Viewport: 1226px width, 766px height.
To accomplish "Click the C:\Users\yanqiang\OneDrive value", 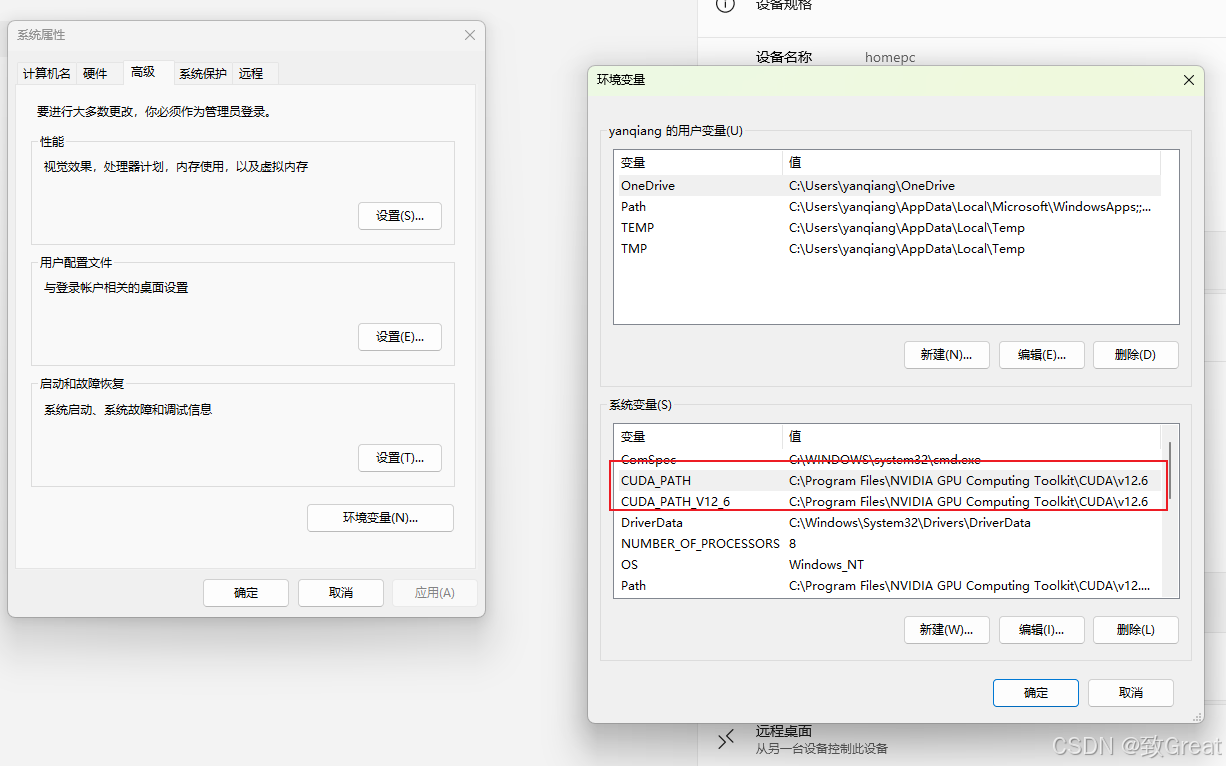I will [872, 186].
